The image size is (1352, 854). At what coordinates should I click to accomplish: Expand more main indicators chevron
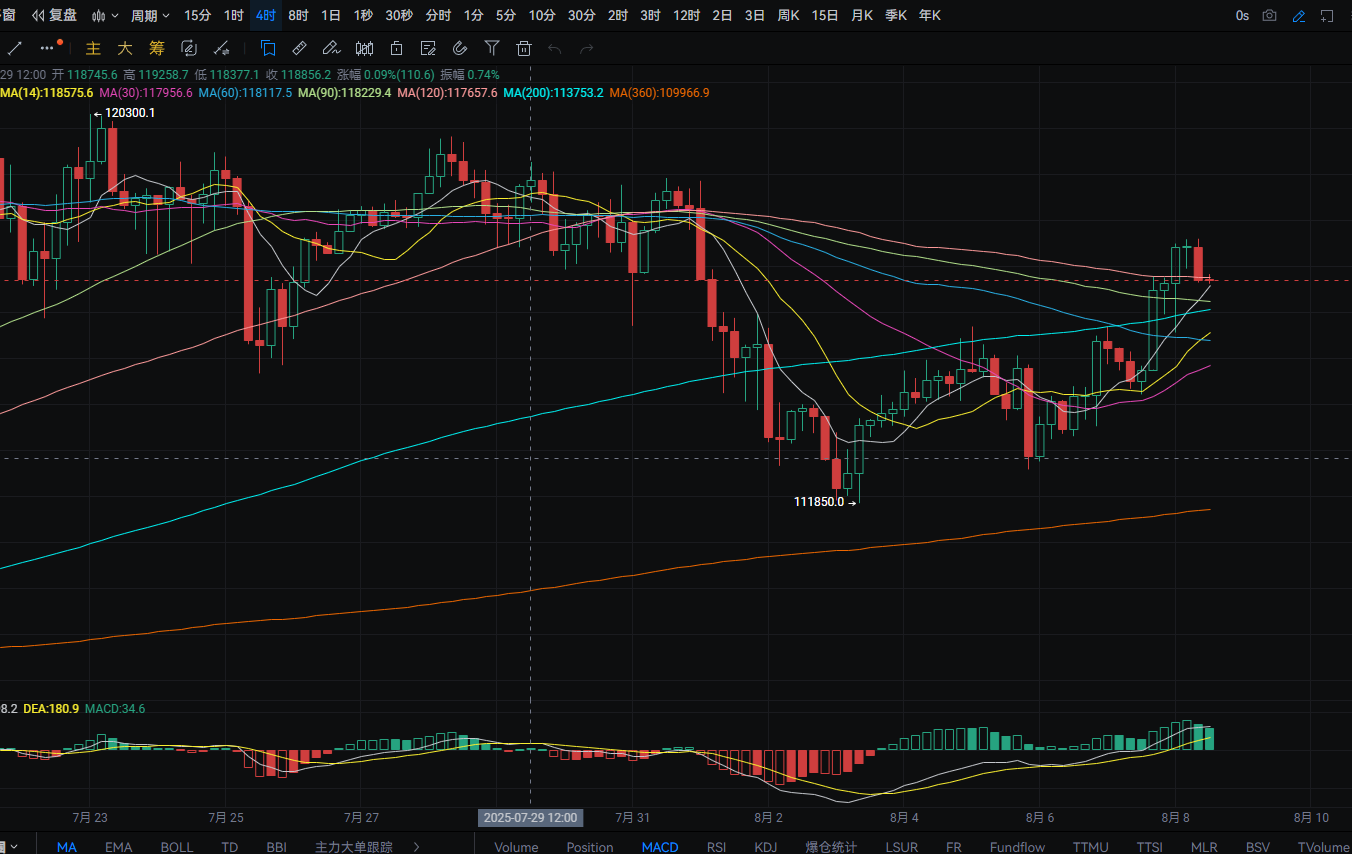coord(416,846)
